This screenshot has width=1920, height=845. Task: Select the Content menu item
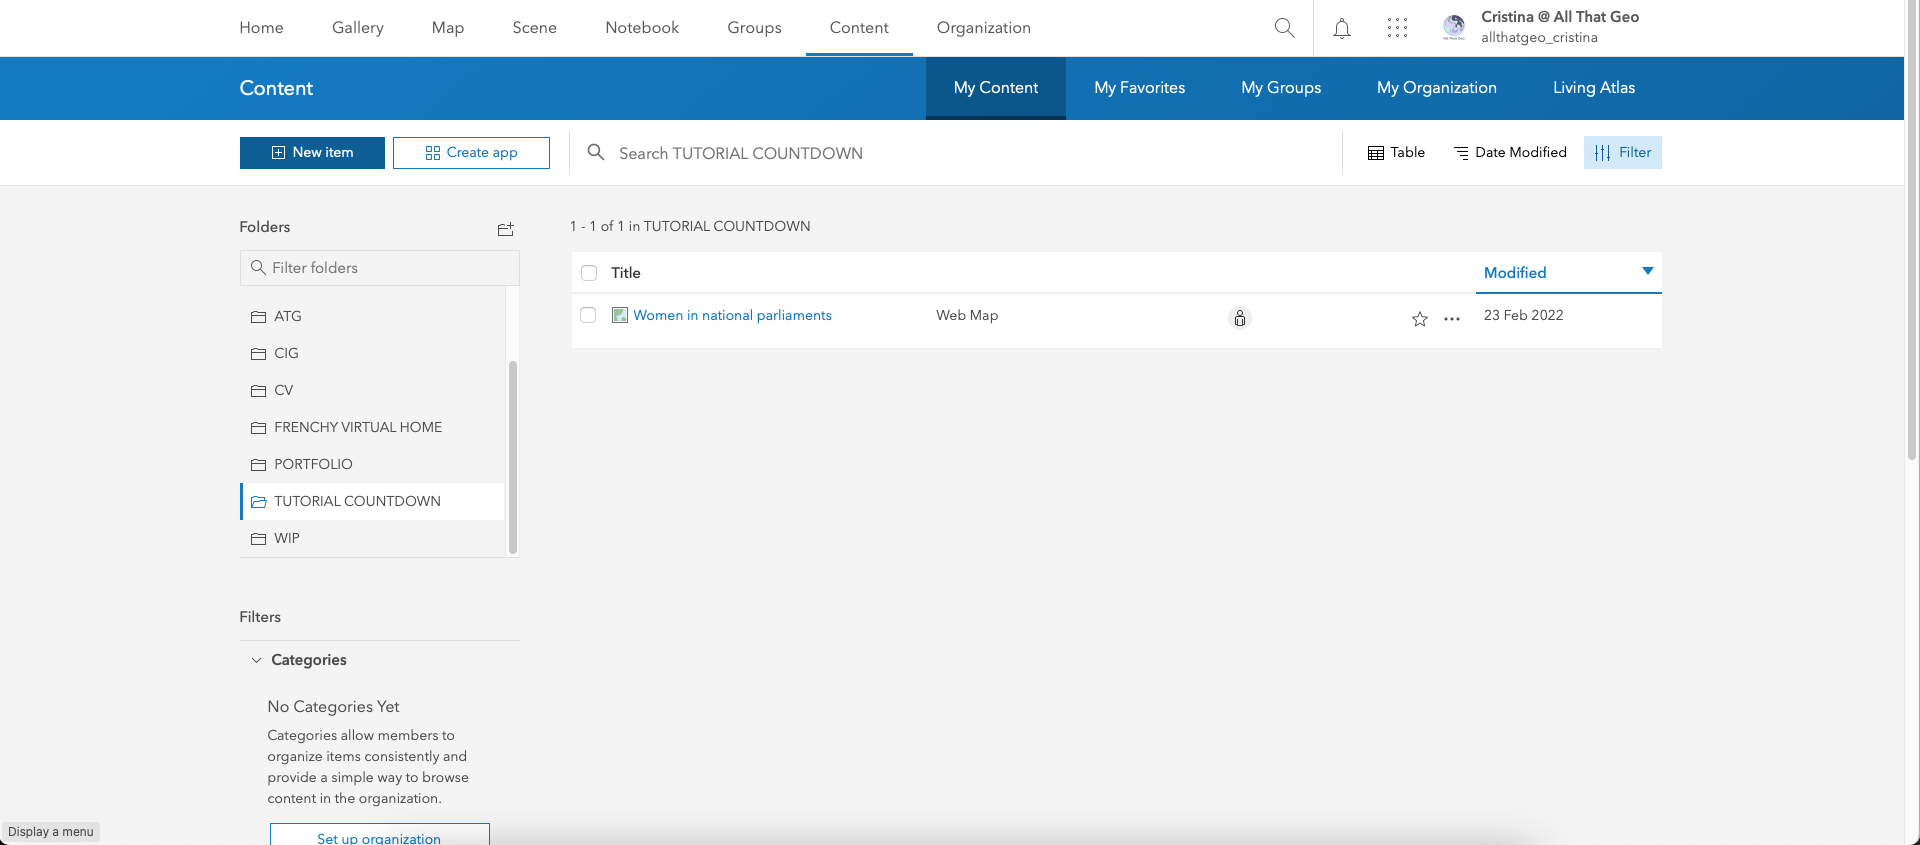[859, 28]
